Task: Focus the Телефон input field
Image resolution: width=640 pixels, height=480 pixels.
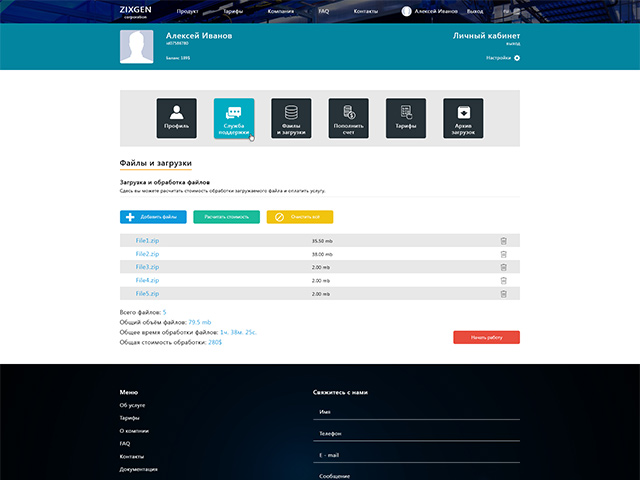Action: 416,434
